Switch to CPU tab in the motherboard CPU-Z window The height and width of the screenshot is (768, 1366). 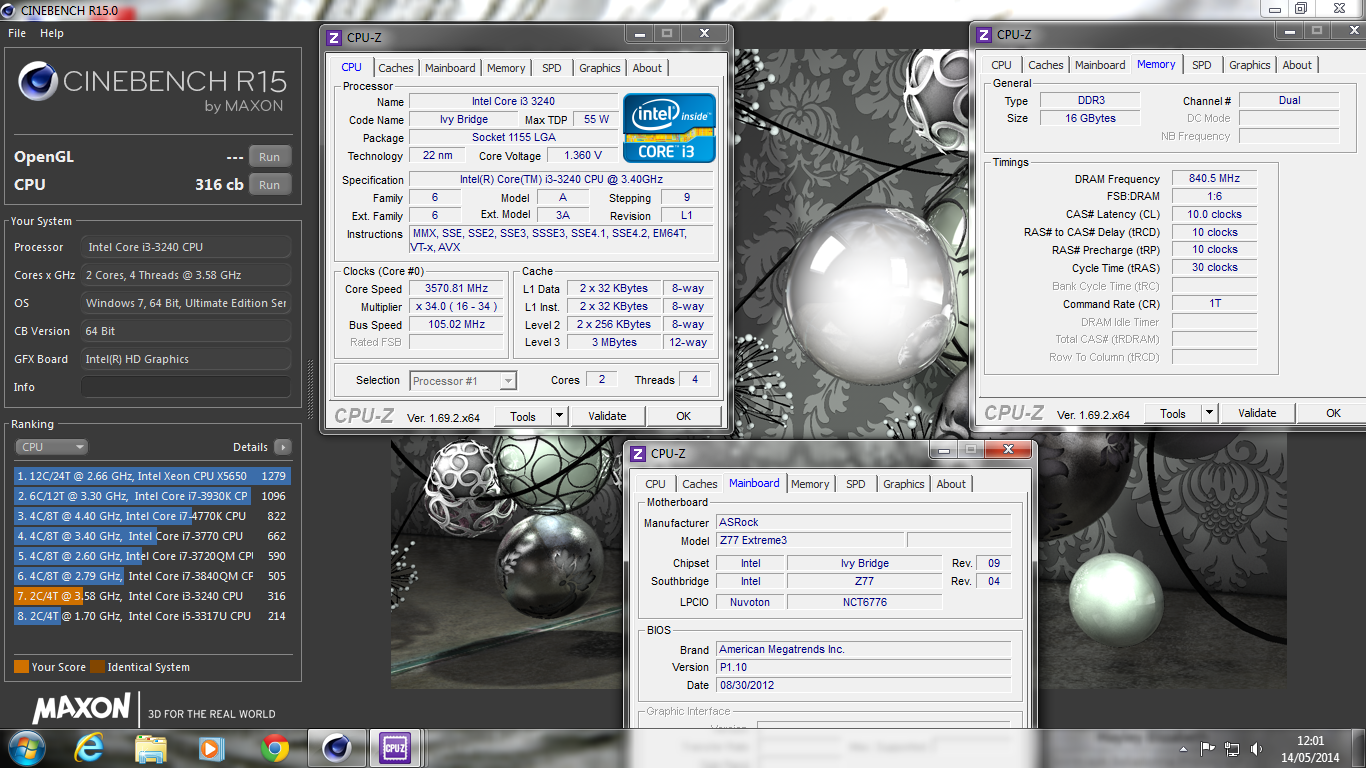655,484
